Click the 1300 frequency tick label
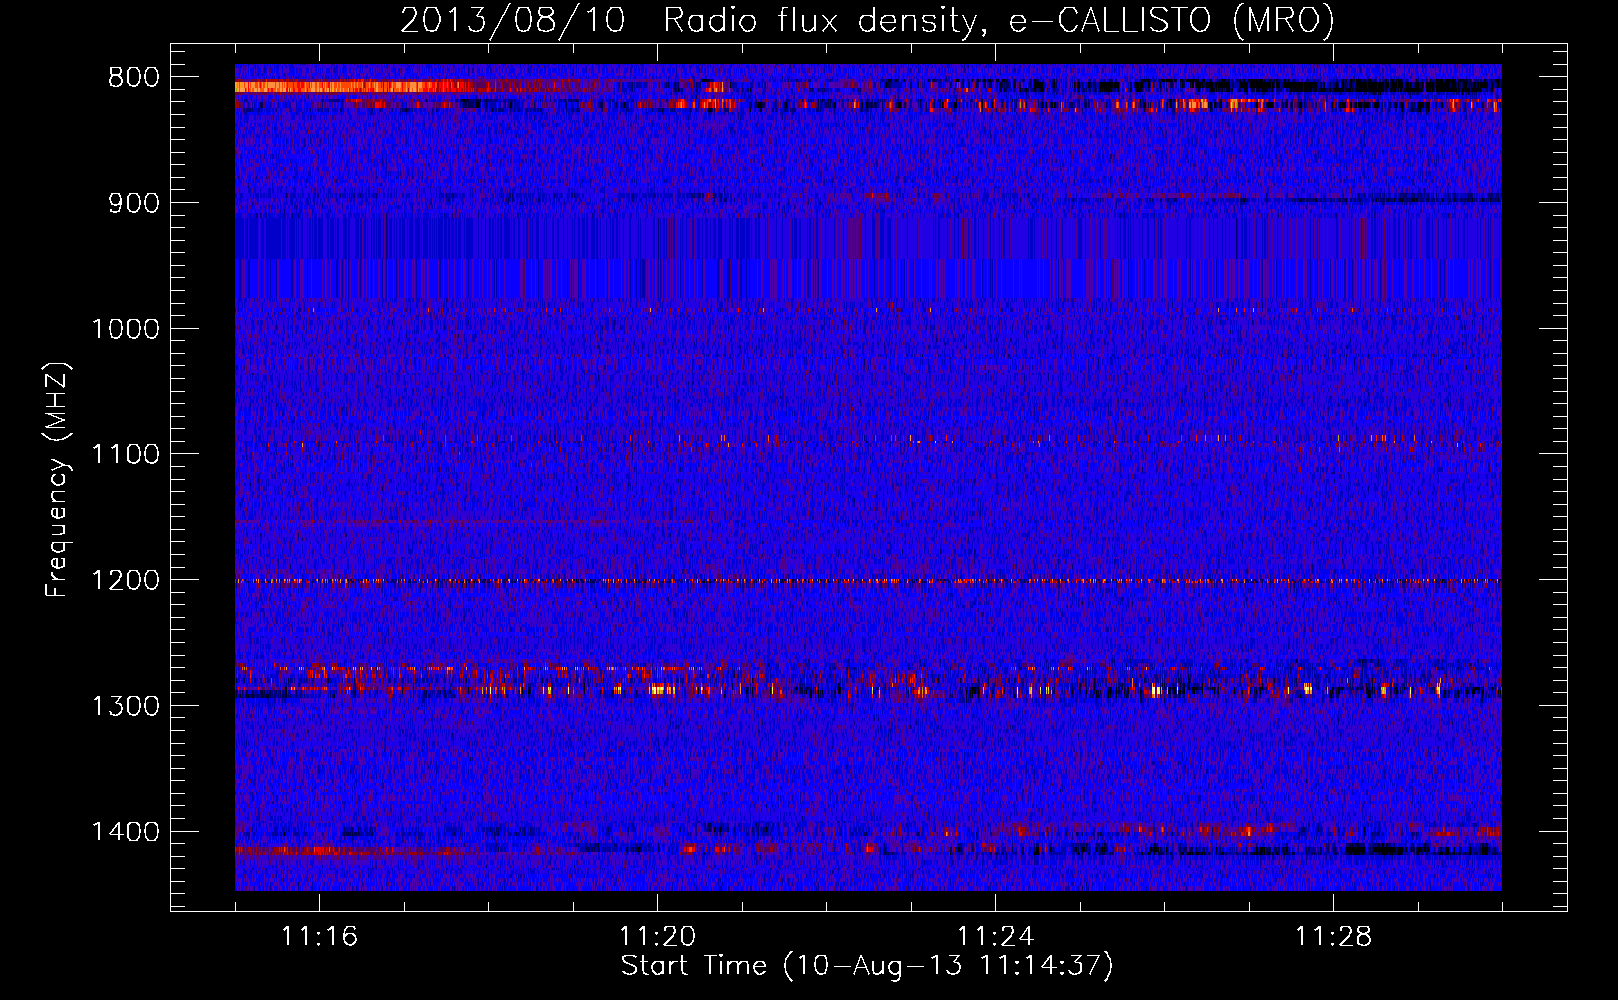 (x=125, y=706)
